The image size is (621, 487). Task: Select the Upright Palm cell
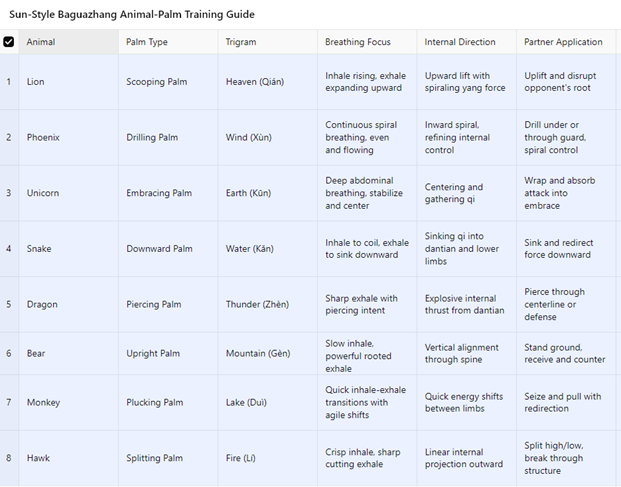point(153,353)
